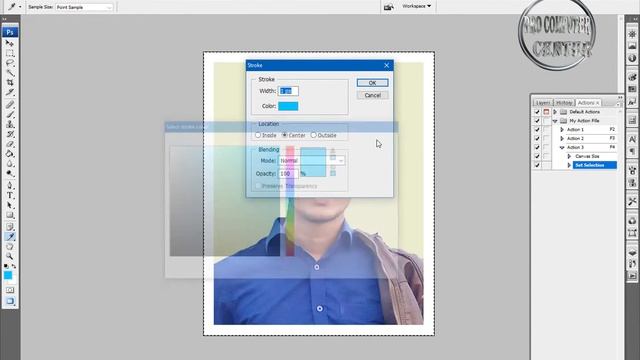The width and height of the screenshot is (640, 360).
Task: Expand the Canvas Size step
Action: click(x=569, y=156)
